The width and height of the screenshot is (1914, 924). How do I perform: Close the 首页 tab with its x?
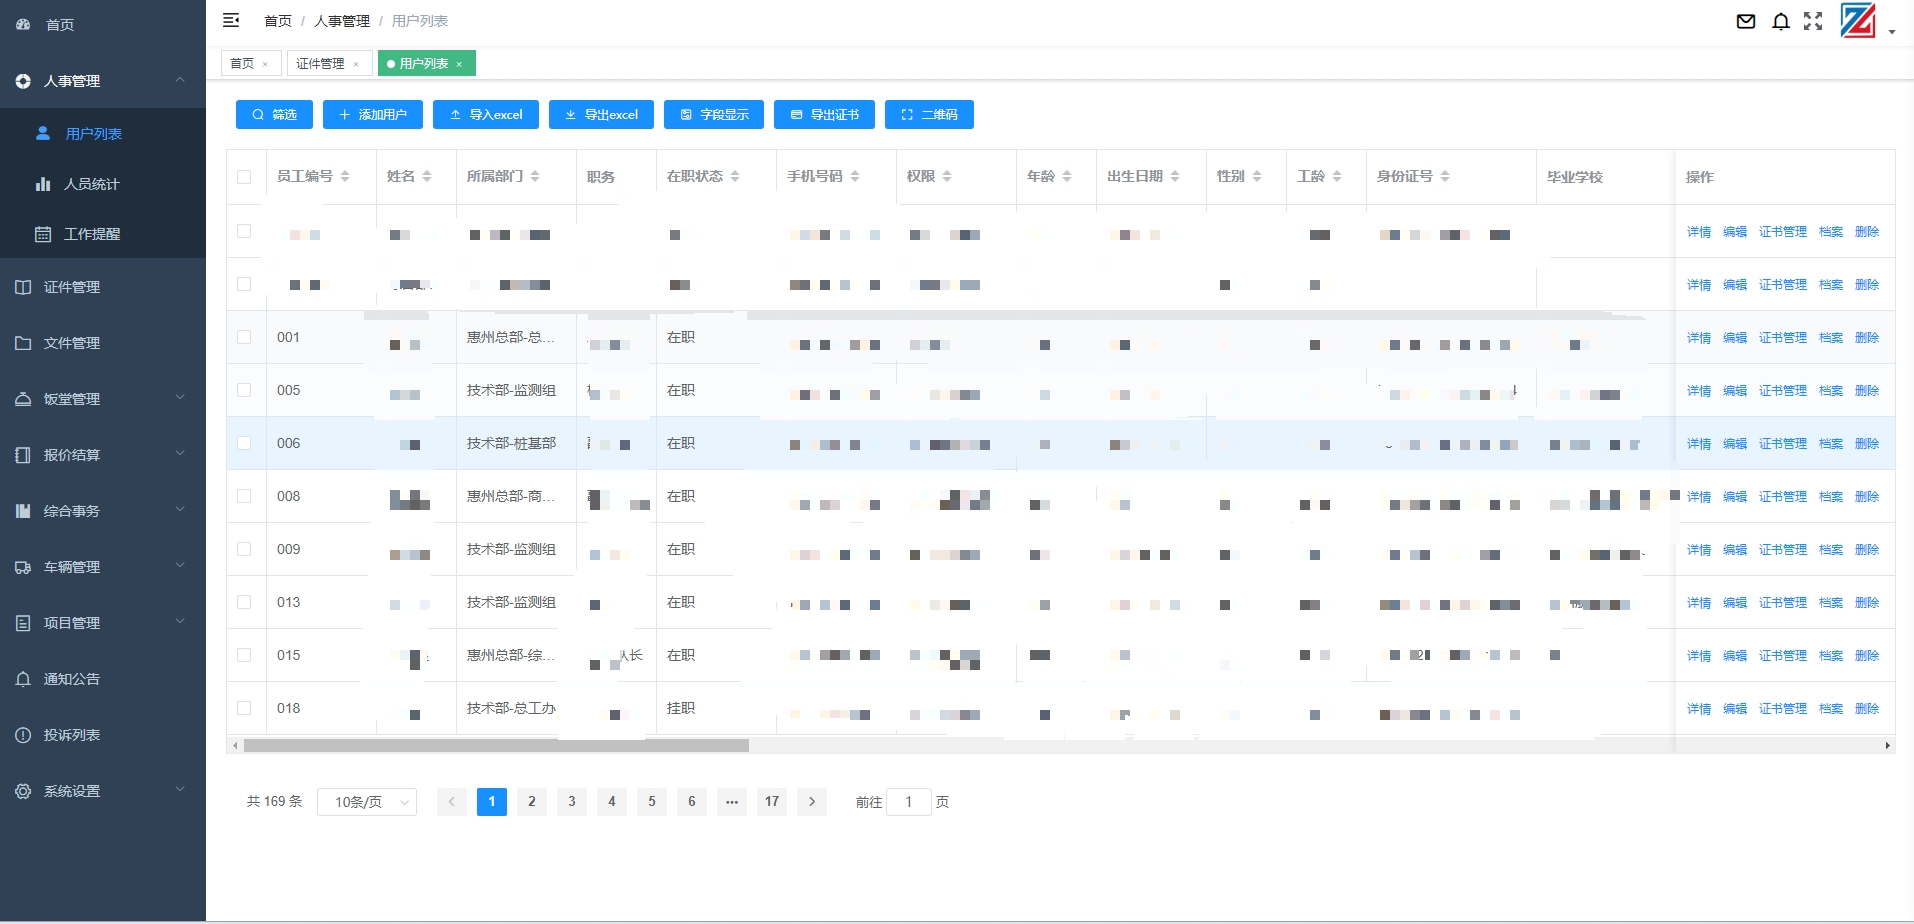pyautogui.click(x=265, y=64)
